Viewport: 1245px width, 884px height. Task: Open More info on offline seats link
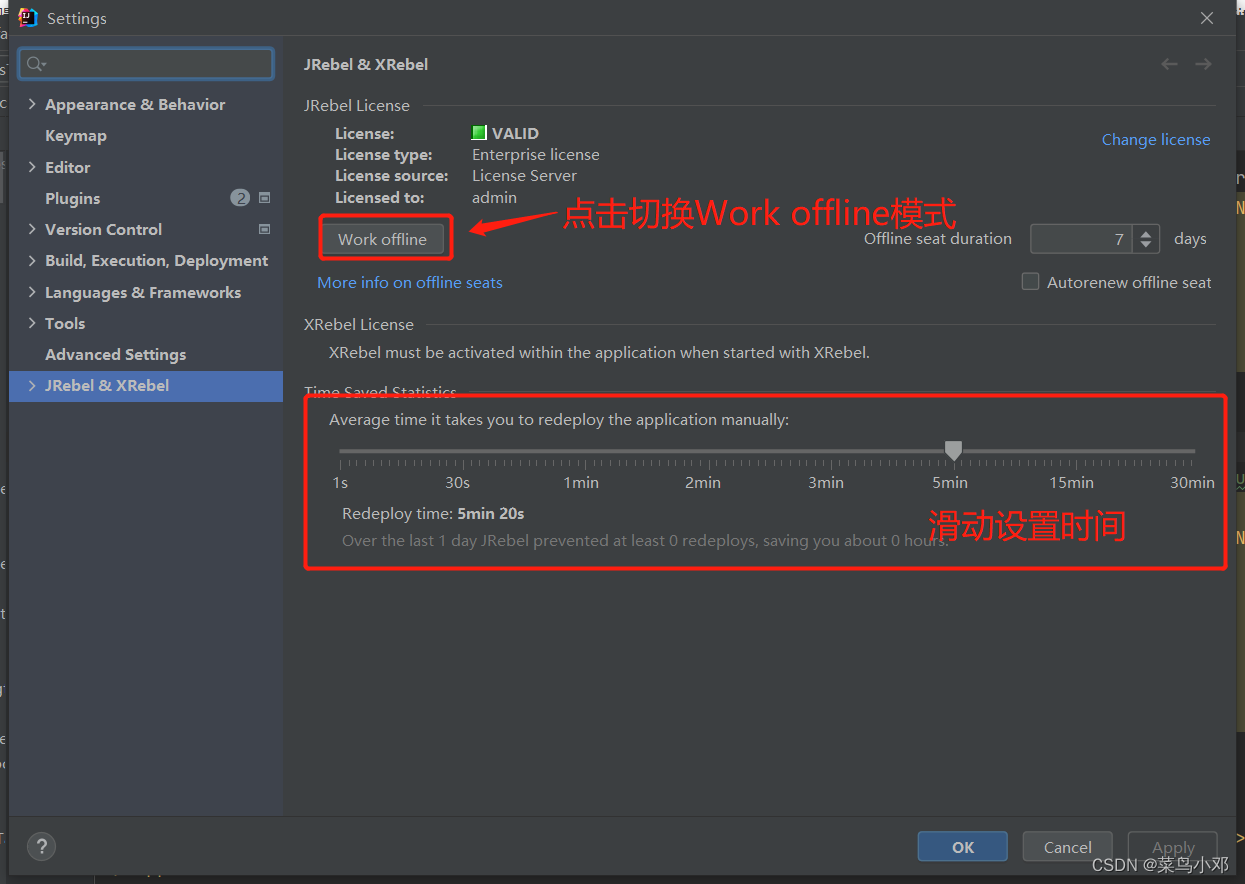click(x=410, y=282)
